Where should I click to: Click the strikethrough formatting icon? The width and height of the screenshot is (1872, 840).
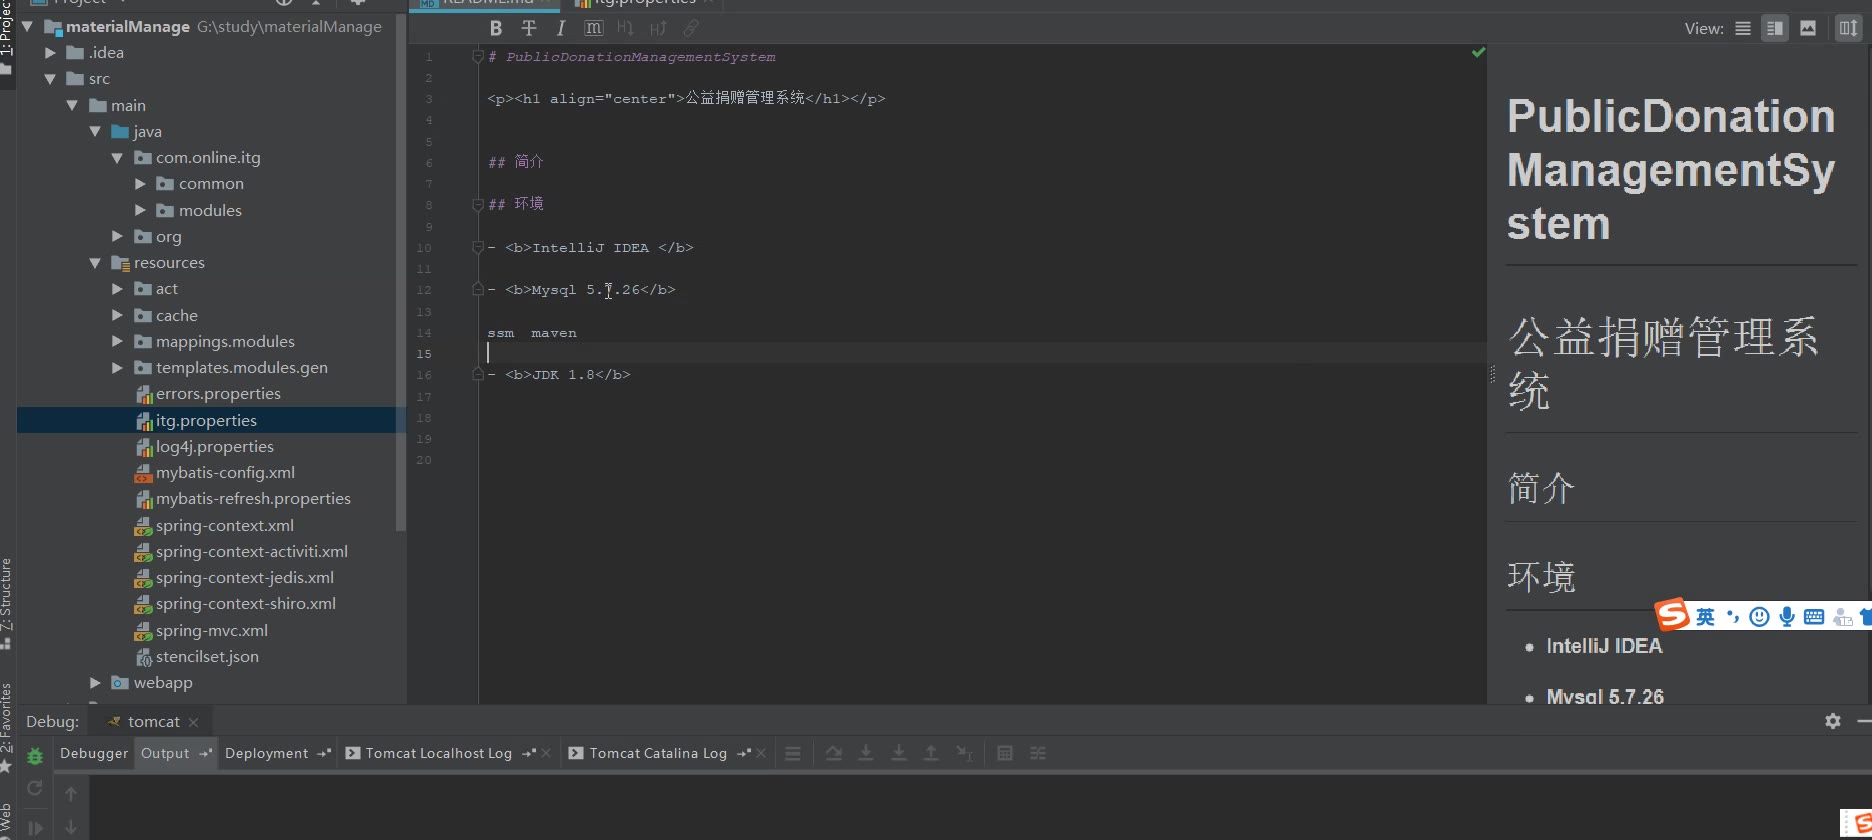click(529, 28)
